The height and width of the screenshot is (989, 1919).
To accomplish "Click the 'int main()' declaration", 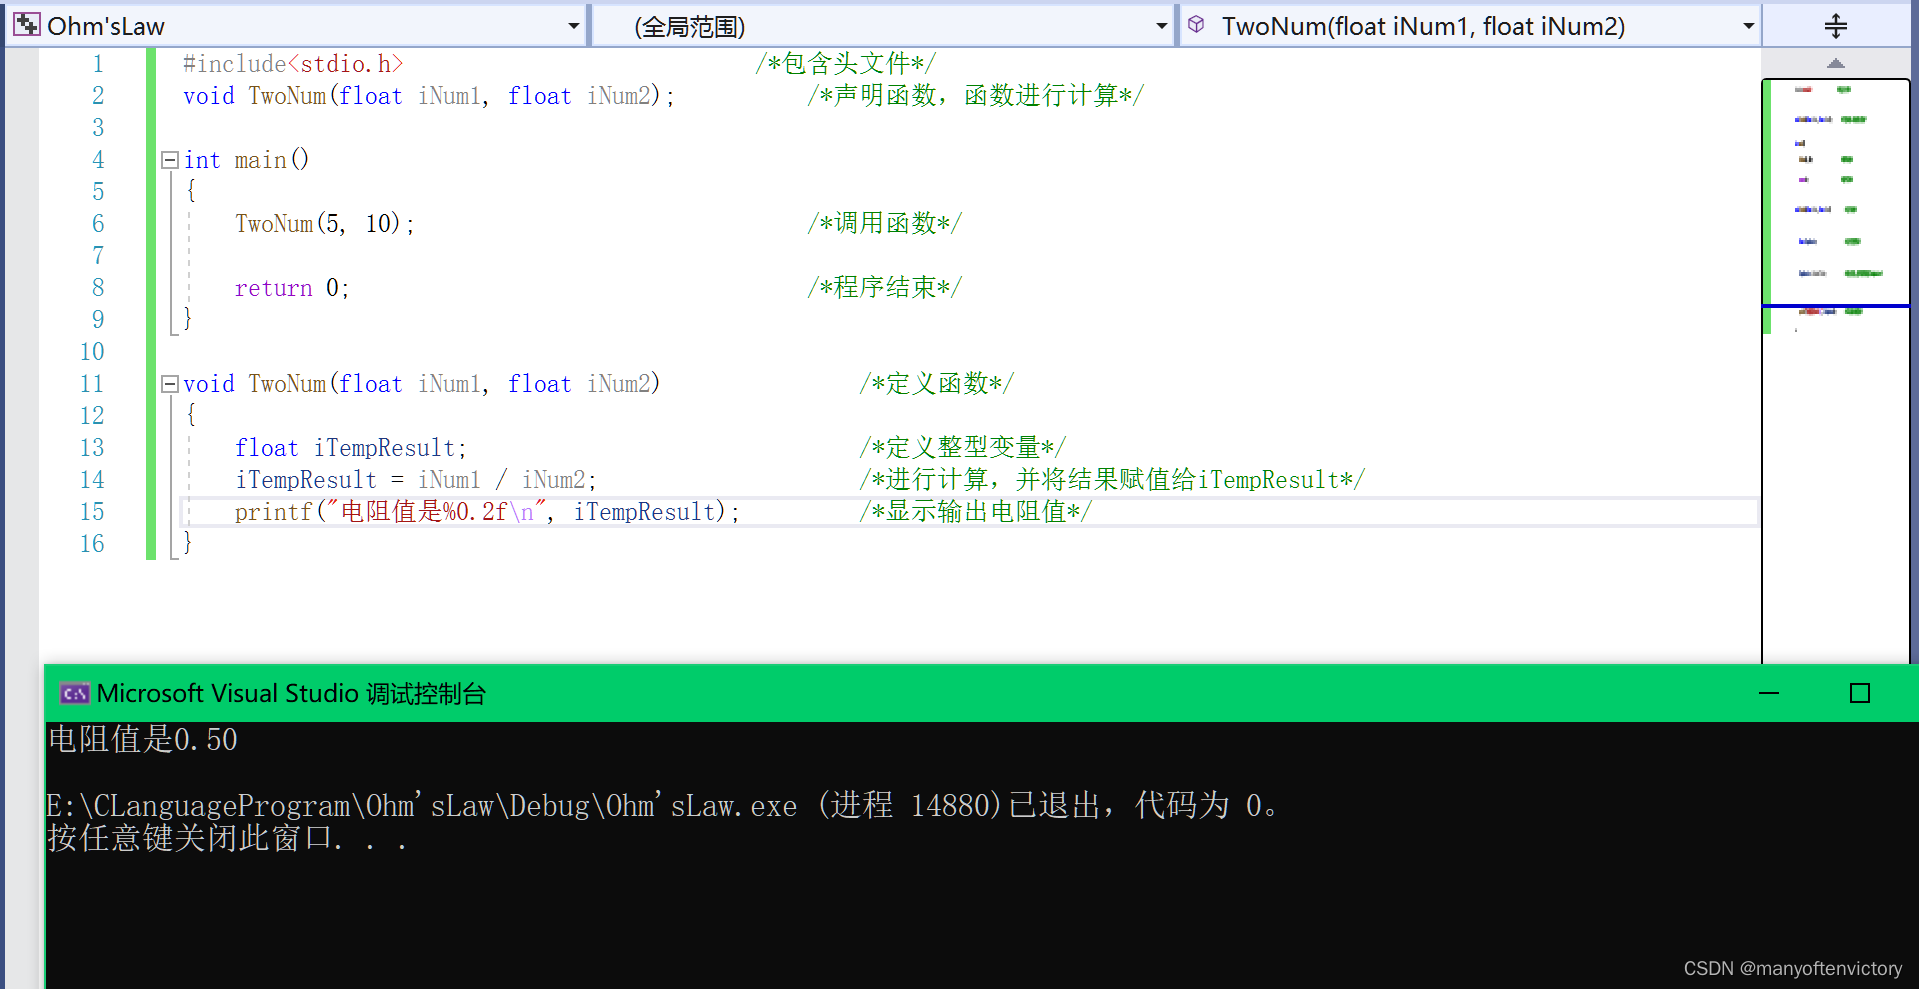I will [246, 160].
